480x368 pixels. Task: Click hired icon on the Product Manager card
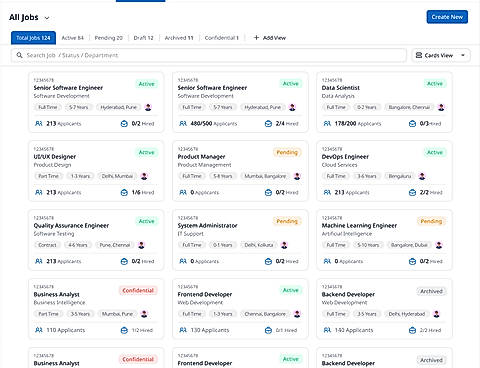click(x=268, y=192)
